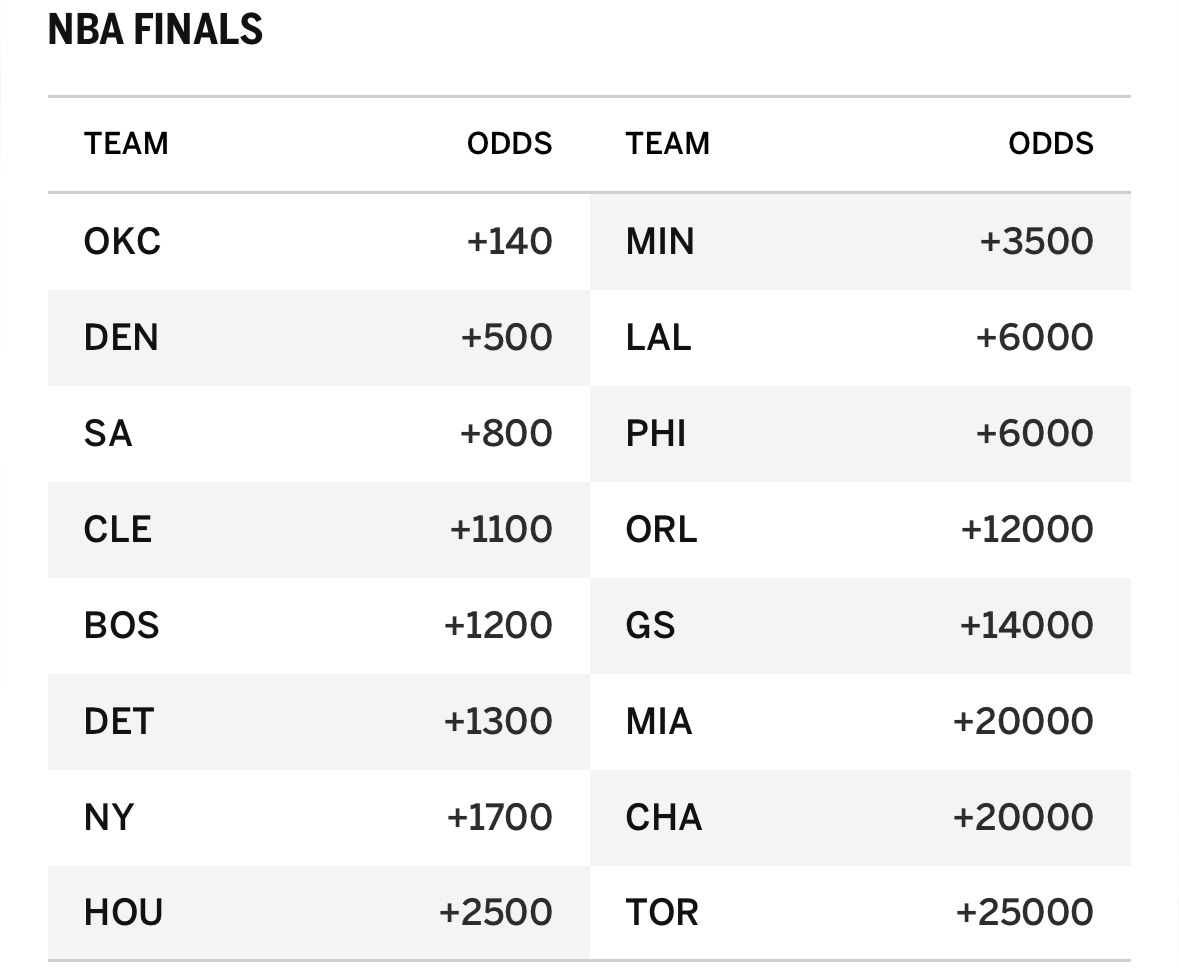Image resolution: width=1179 pixels, height=968 pixels.
Task: Click the PHI team label
Action: tap(656, 433)
